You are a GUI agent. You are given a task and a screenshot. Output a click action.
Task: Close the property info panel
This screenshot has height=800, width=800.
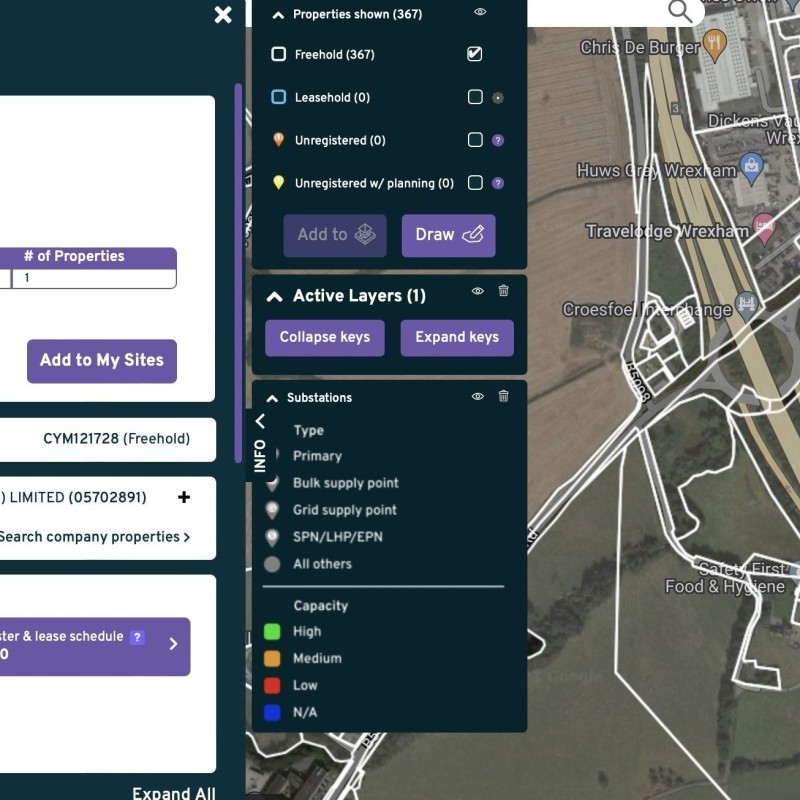(223, 15)
